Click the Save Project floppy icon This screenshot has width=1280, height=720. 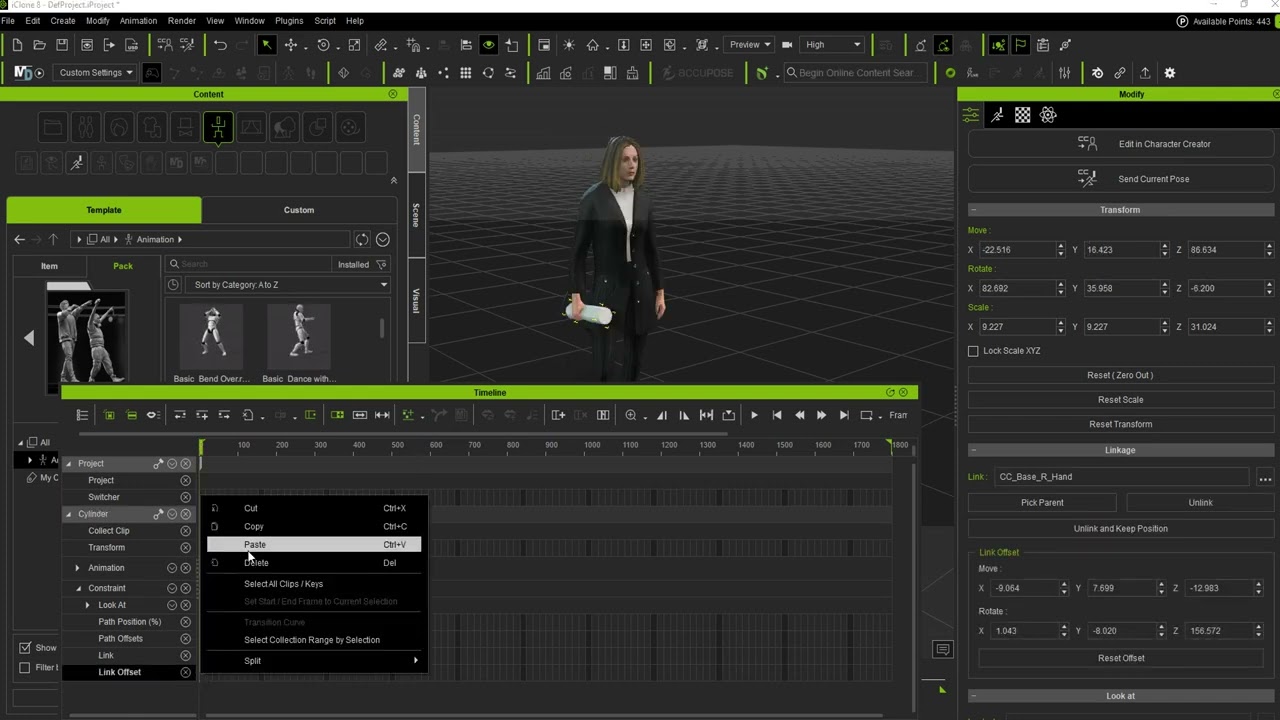pos(62,45)
